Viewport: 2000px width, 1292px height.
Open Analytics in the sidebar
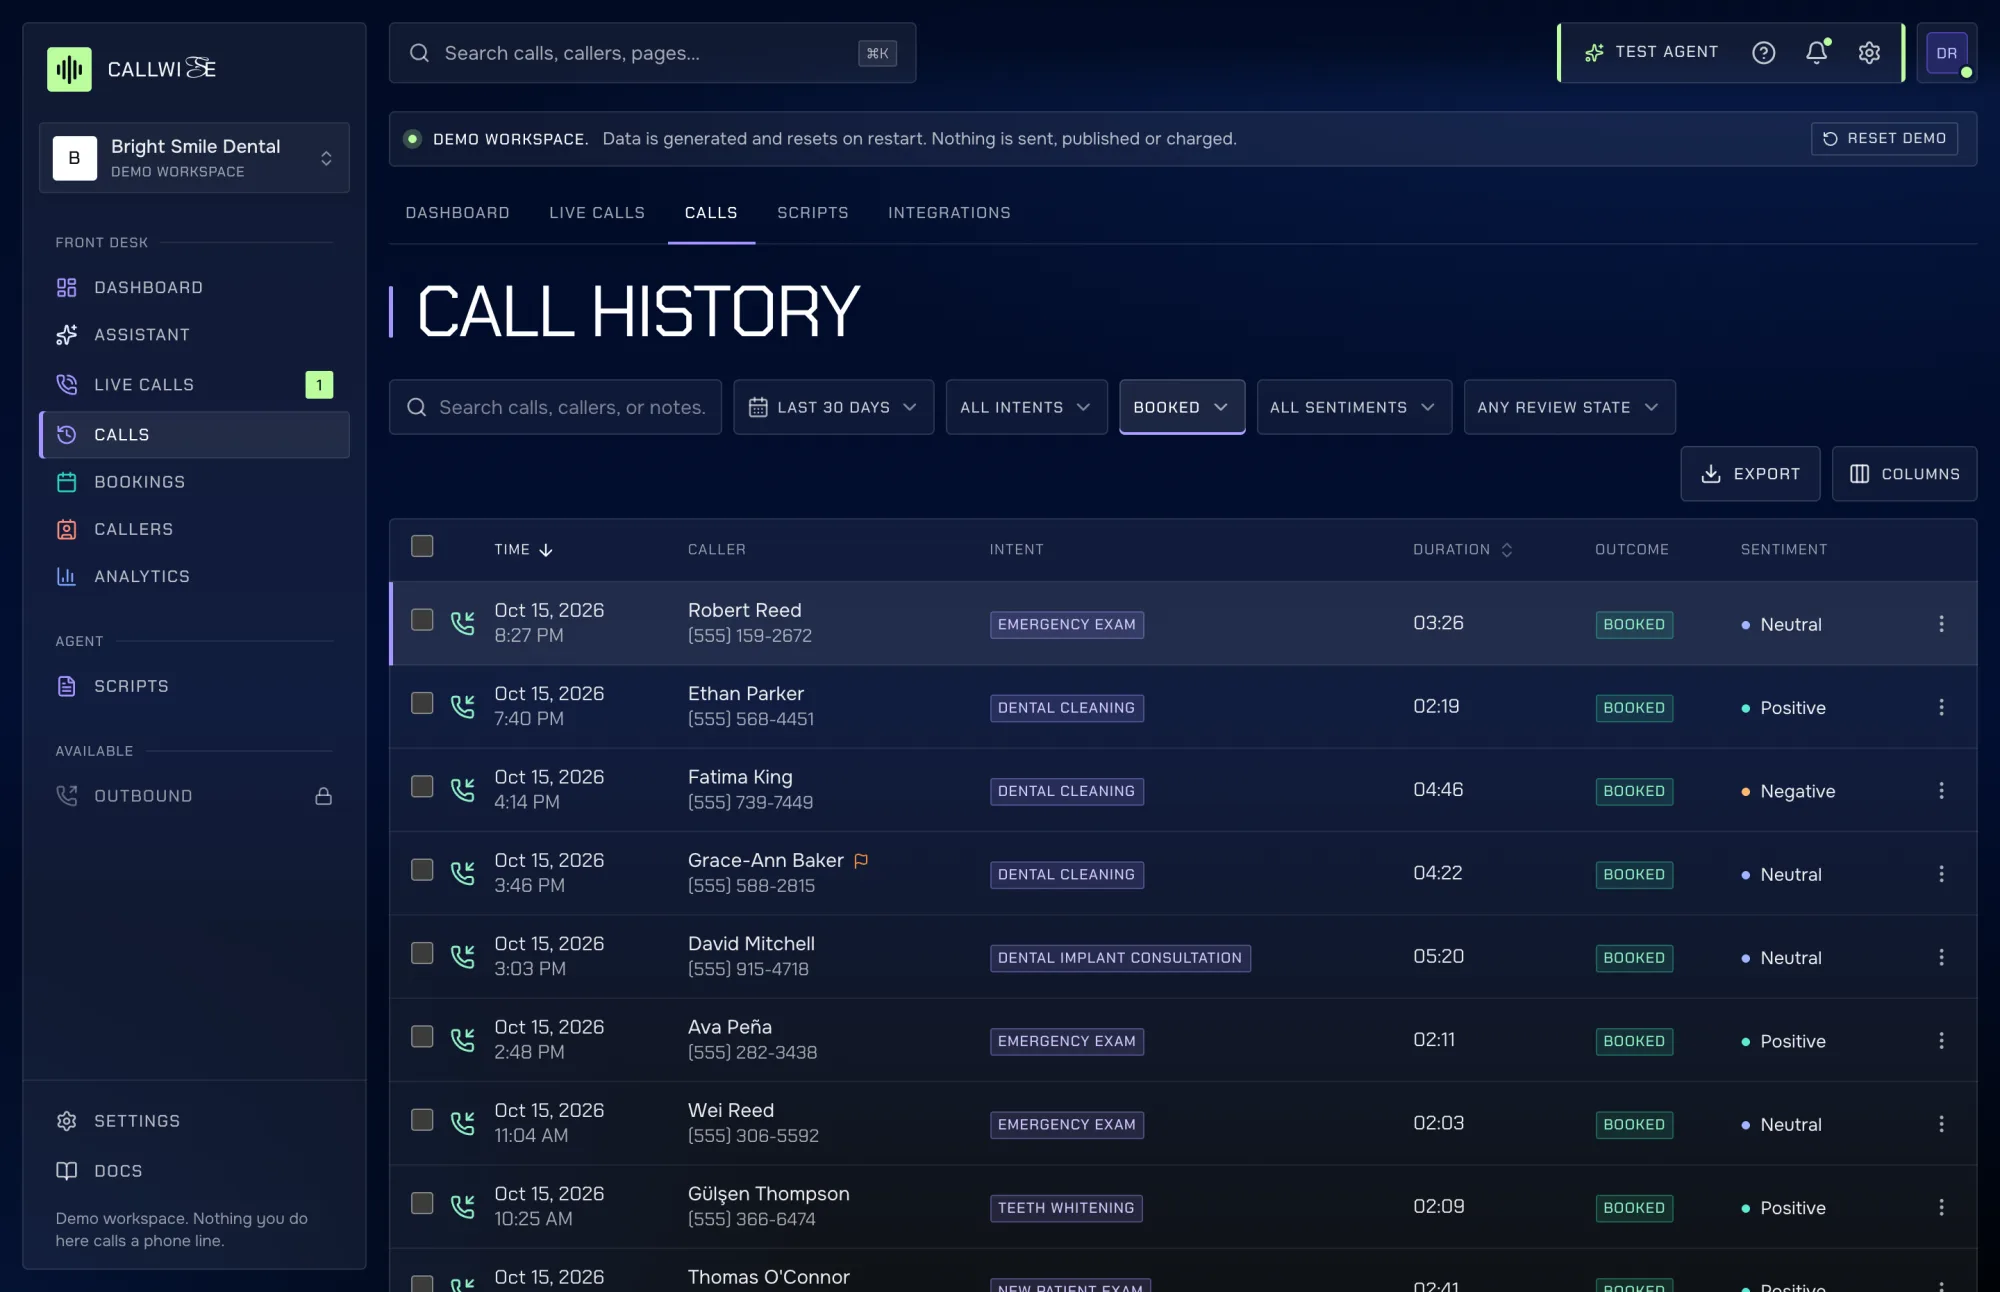pyautogui.click(x=194, y=576)
